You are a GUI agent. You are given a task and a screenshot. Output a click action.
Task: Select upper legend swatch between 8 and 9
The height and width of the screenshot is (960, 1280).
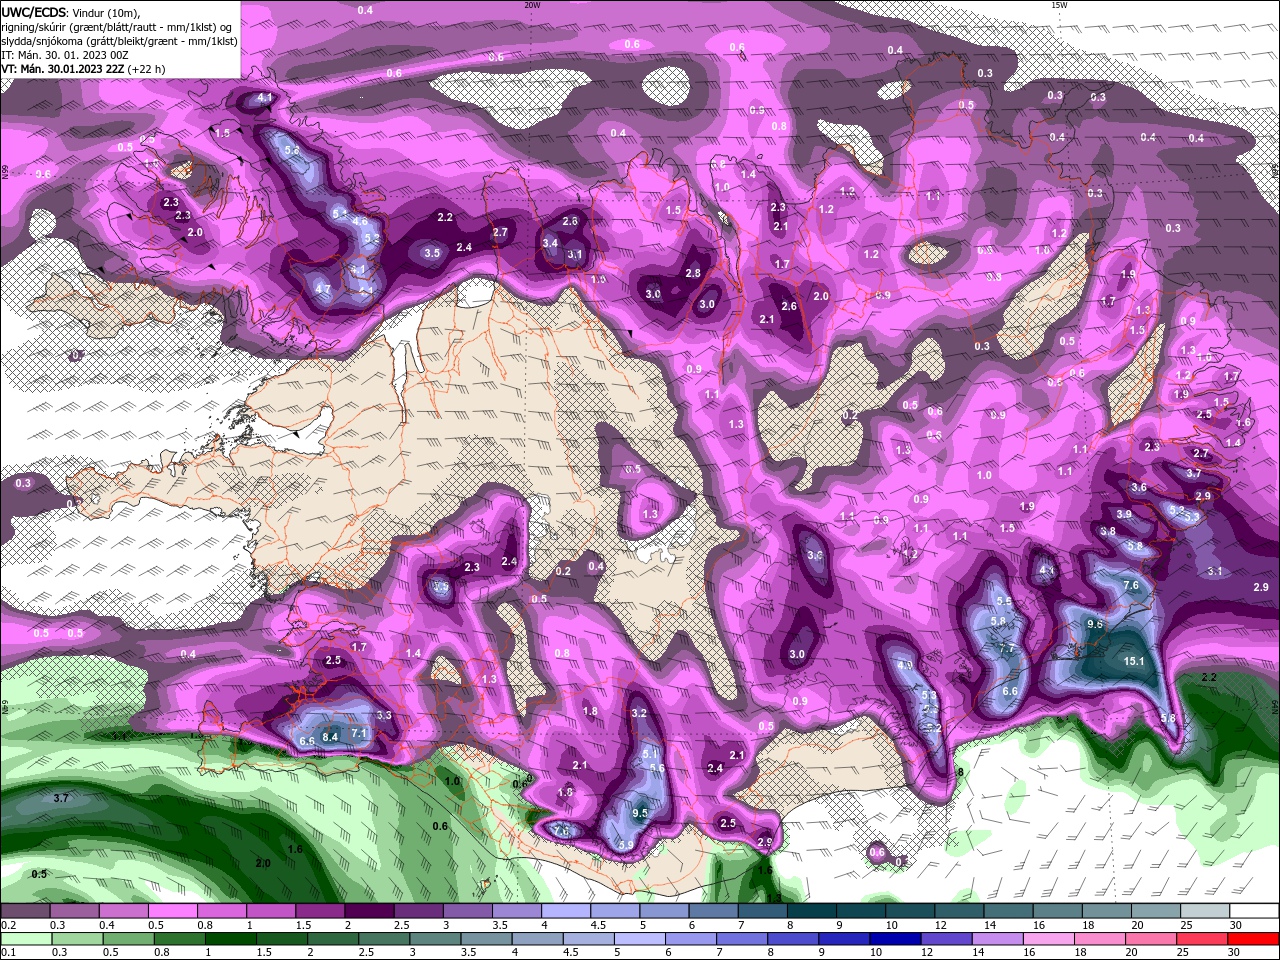click(x=812, y=911)
